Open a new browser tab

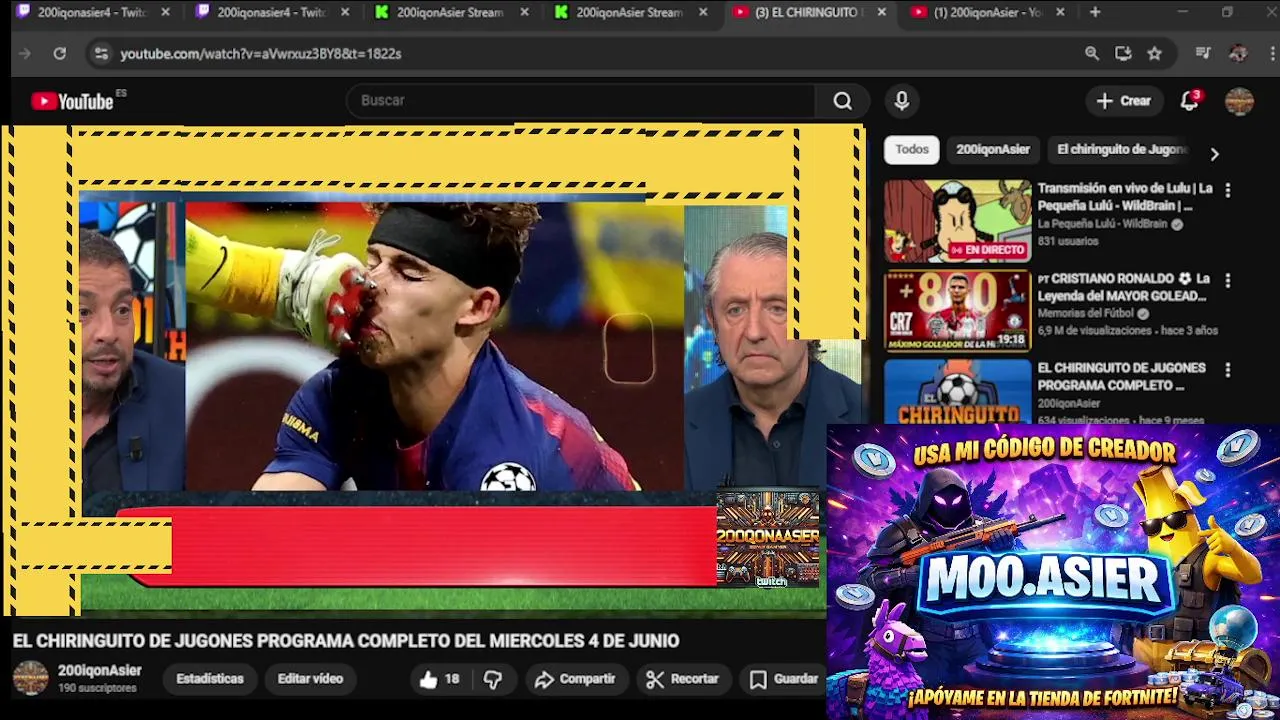pyautogui.click(x=1095, y=12)
